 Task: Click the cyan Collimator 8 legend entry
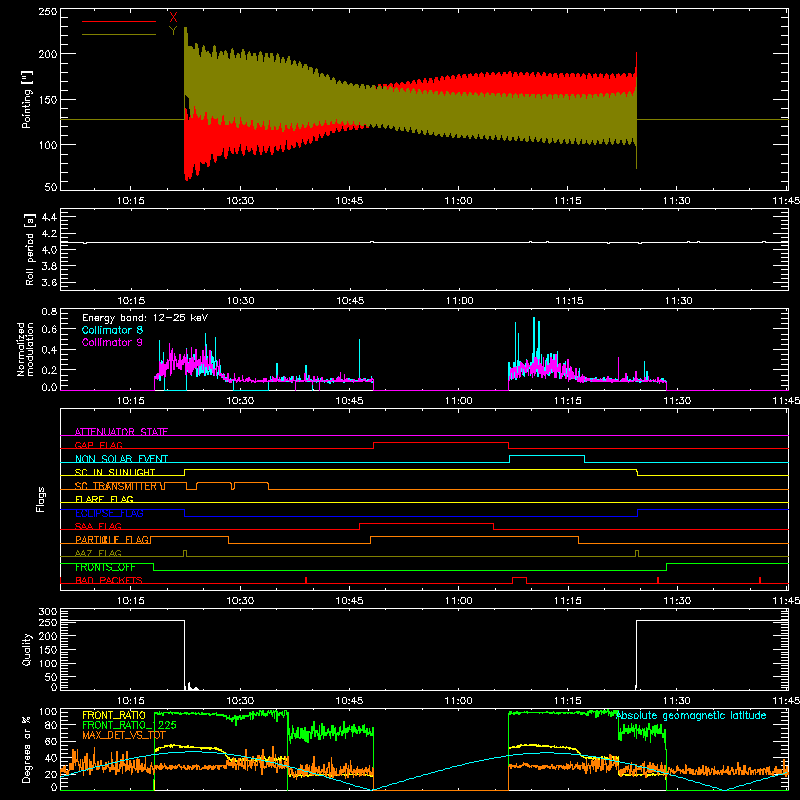tap(112, 330)
